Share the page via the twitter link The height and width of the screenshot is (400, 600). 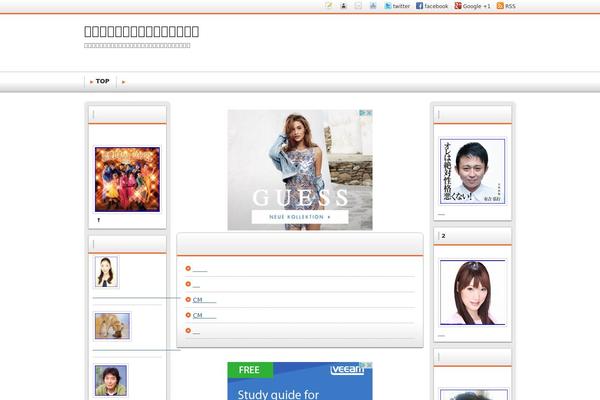397,6
